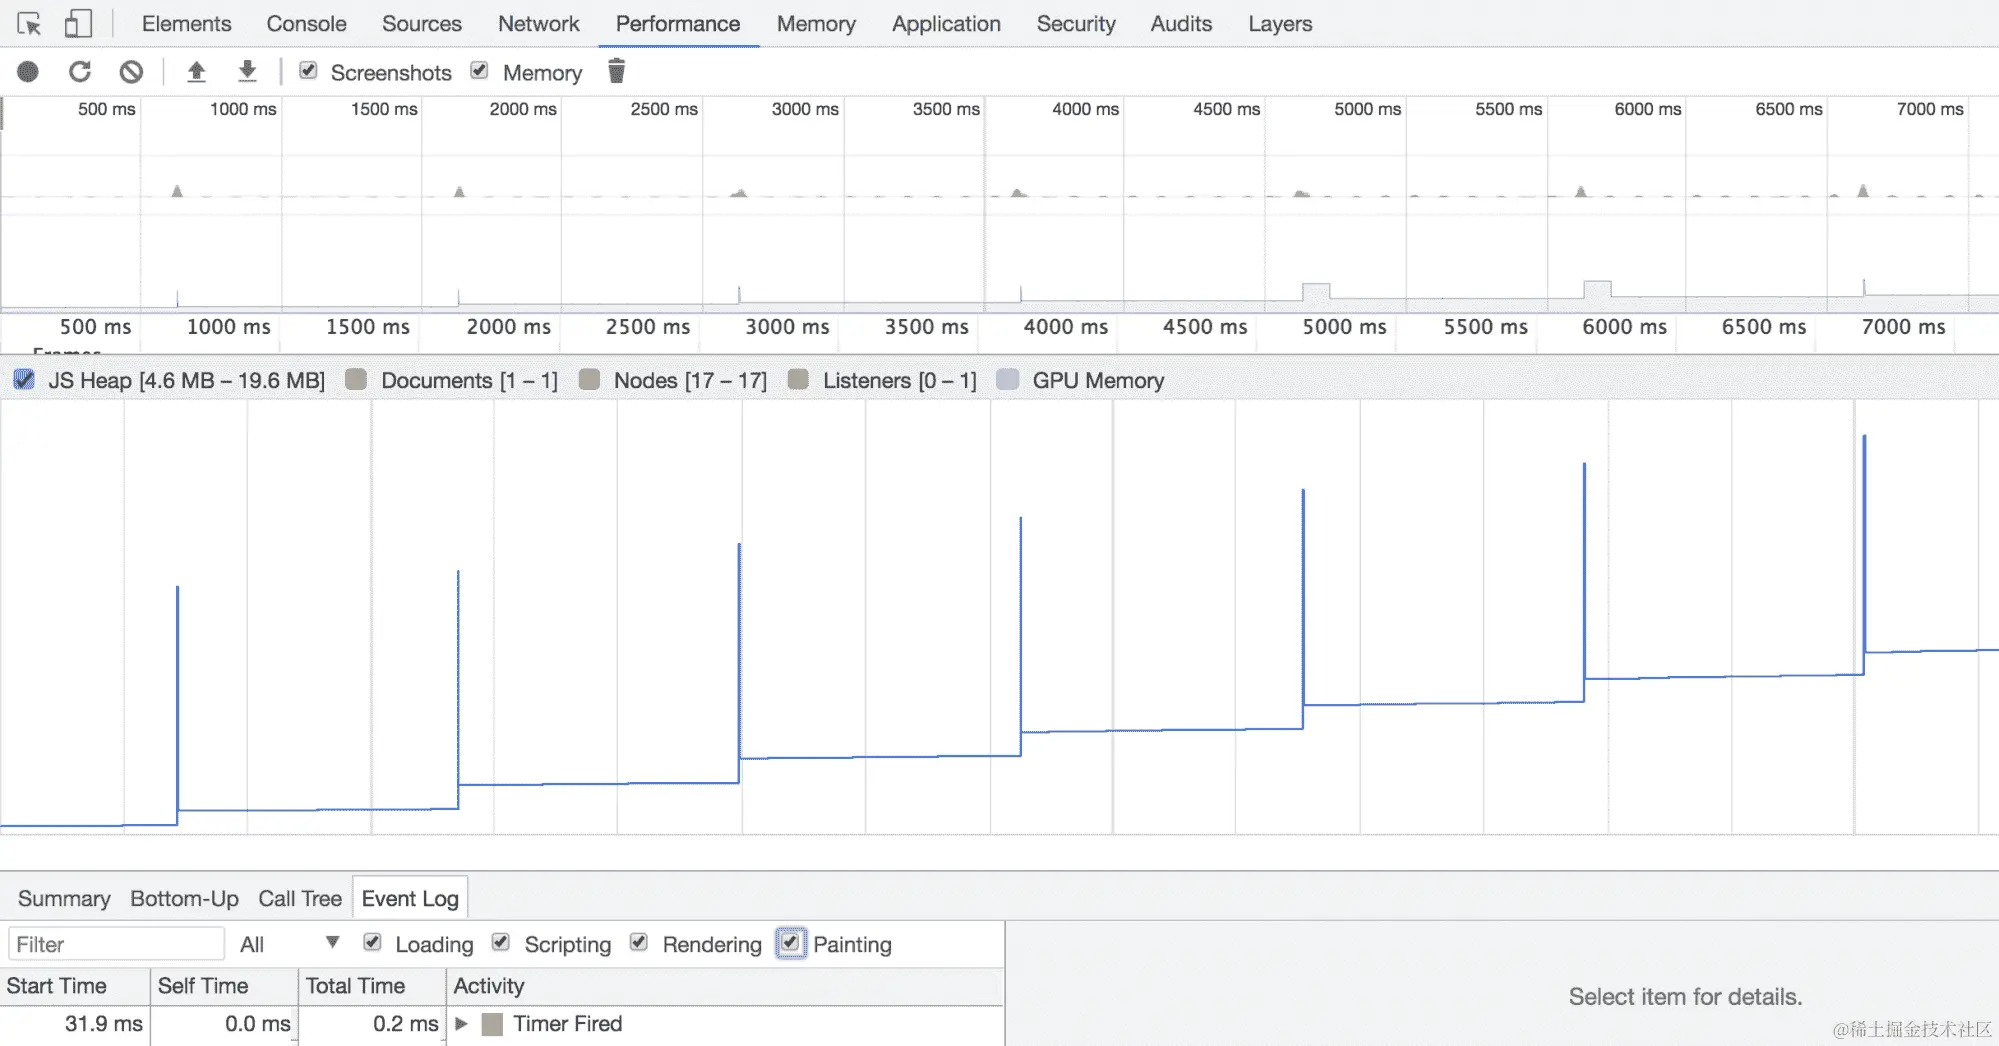Sort by Start Time column header
The width and height of the screenshot is (1999, 1046).
(75, 986)
